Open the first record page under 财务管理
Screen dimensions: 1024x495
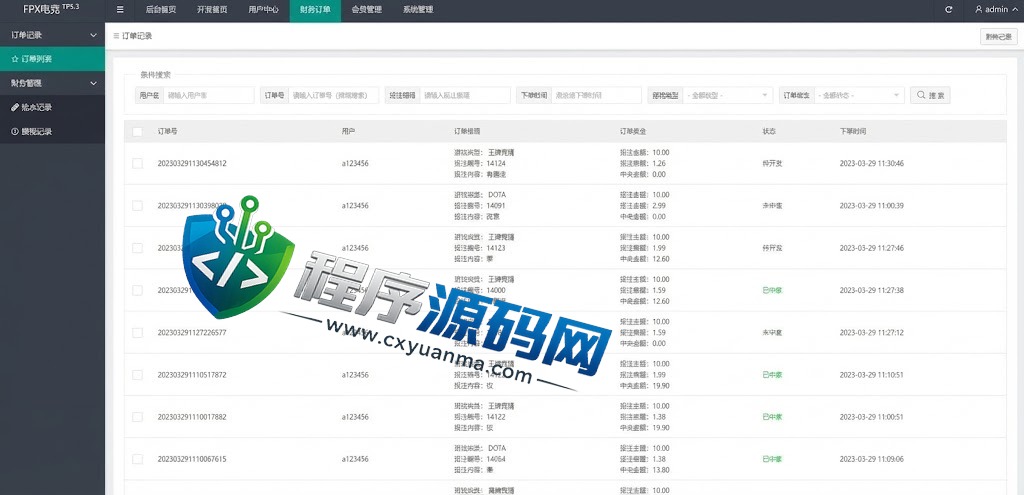tap(52, 107)
